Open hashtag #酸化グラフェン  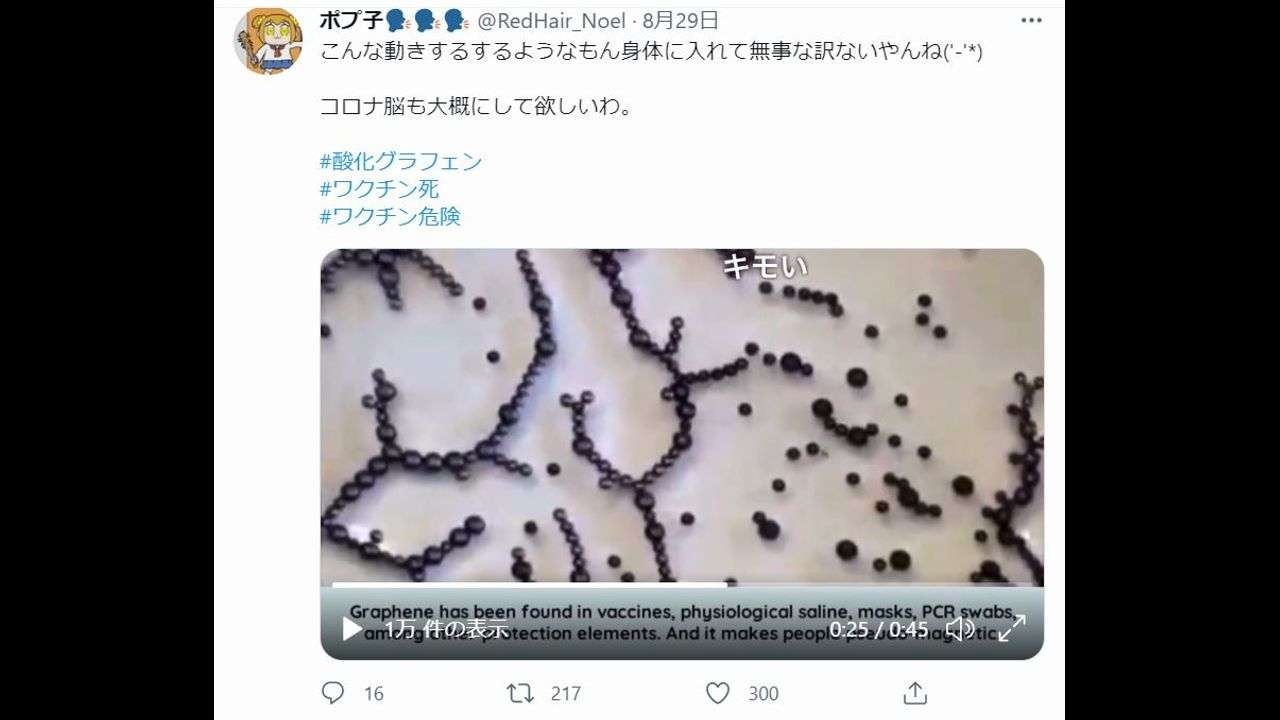401,161
